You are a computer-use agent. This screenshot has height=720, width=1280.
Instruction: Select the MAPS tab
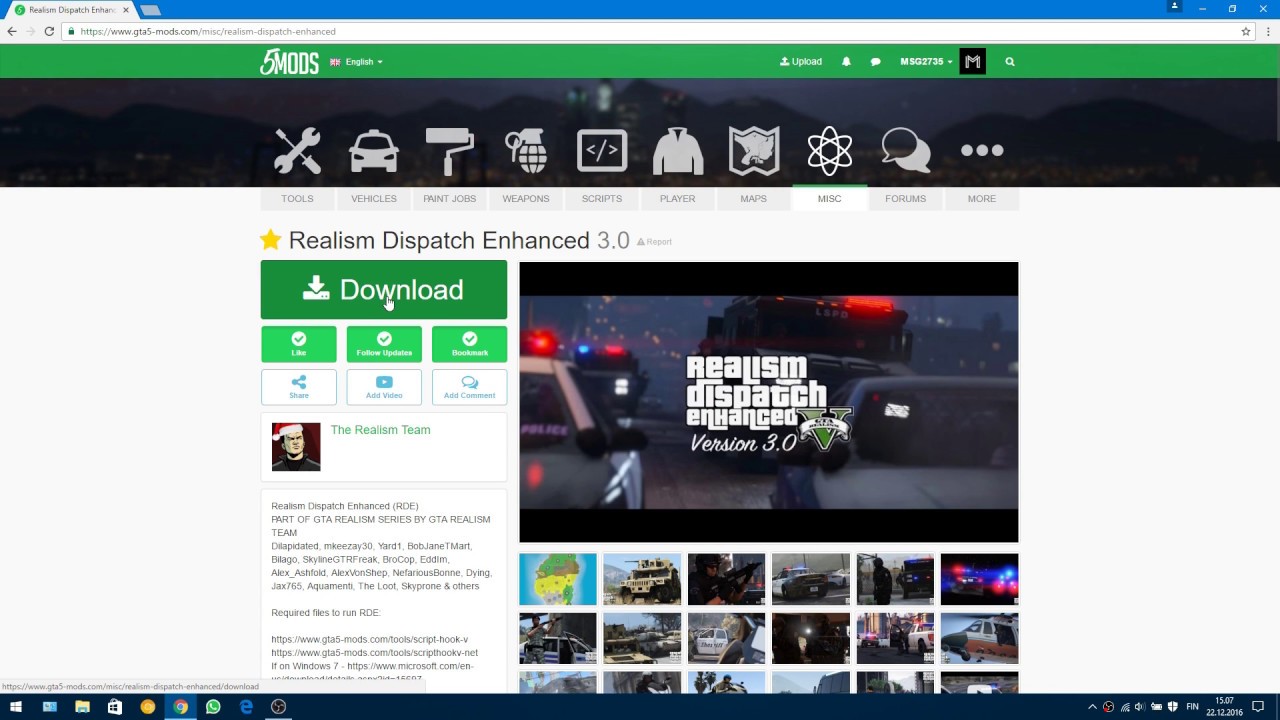coord(754,199)
